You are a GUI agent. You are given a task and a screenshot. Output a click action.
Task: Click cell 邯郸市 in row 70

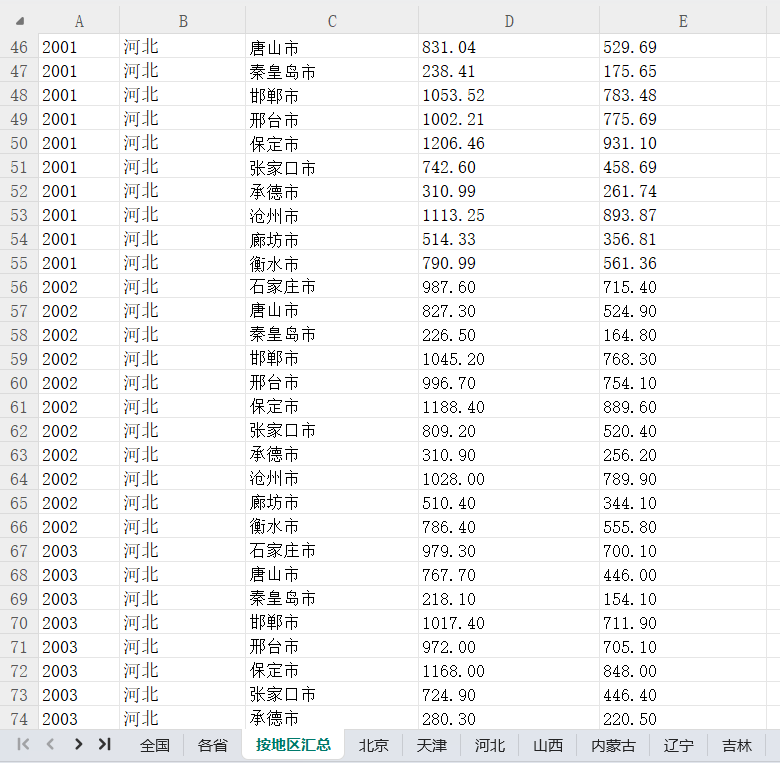point(332,622)
